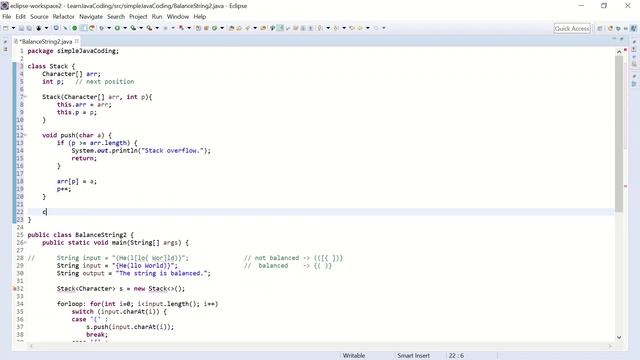
Task: Collapse the main method fold at line 26
Action: 25,242
